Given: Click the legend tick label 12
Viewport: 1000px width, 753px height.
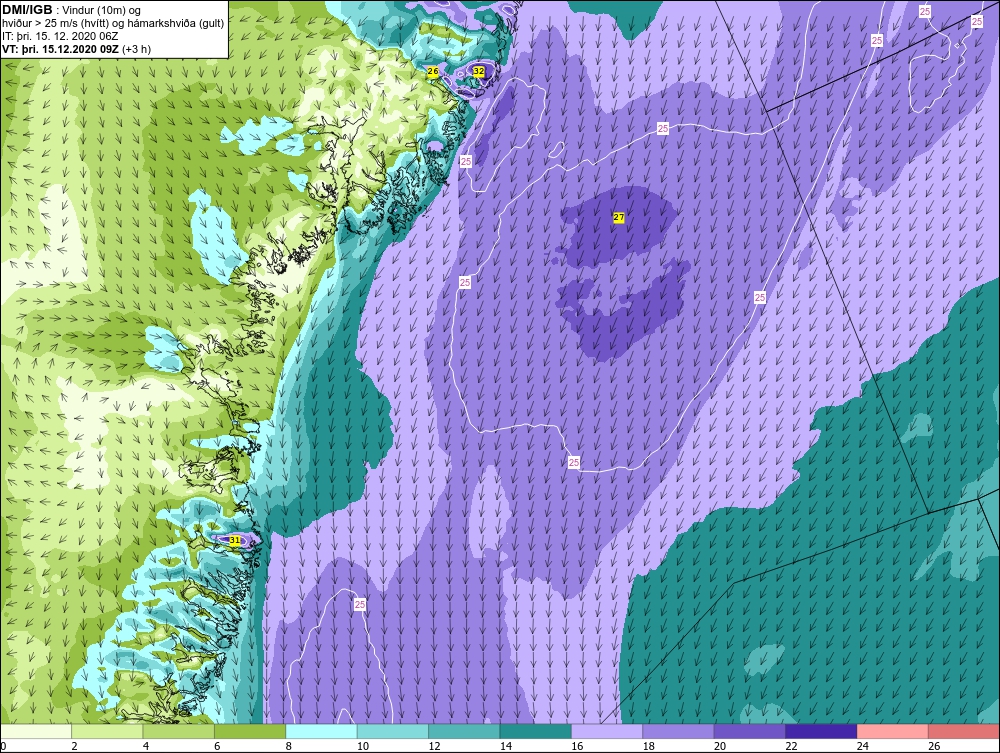Looking at the screenshot, I should [x=434, y=746].
